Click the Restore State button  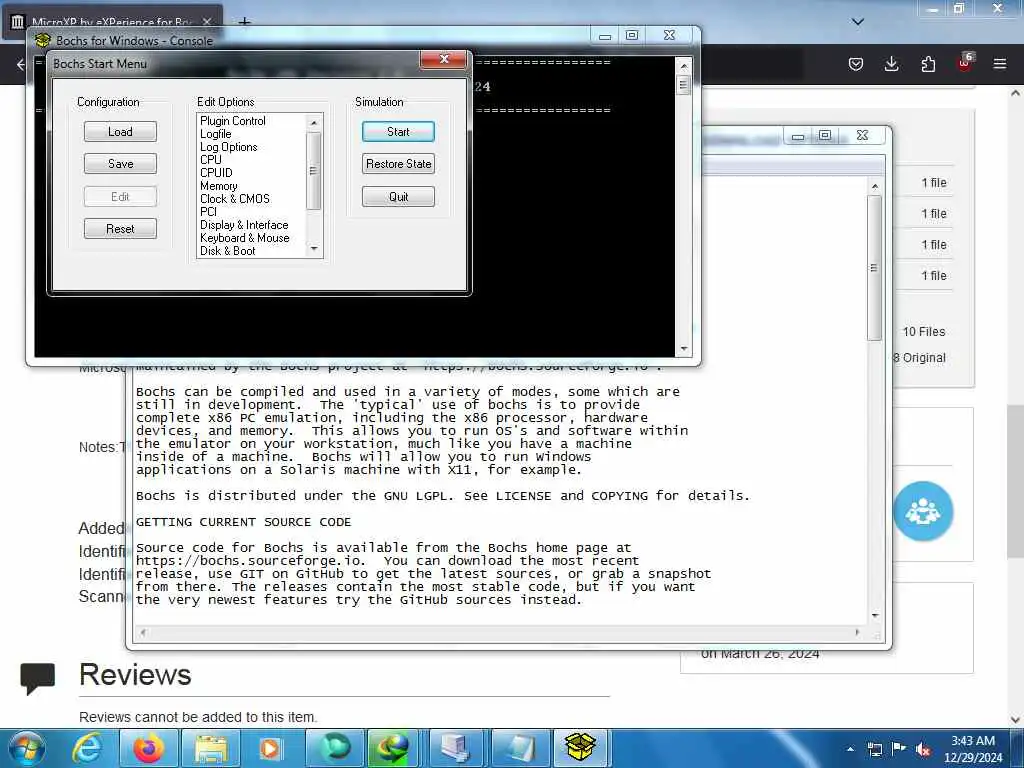tap(398, 164)
